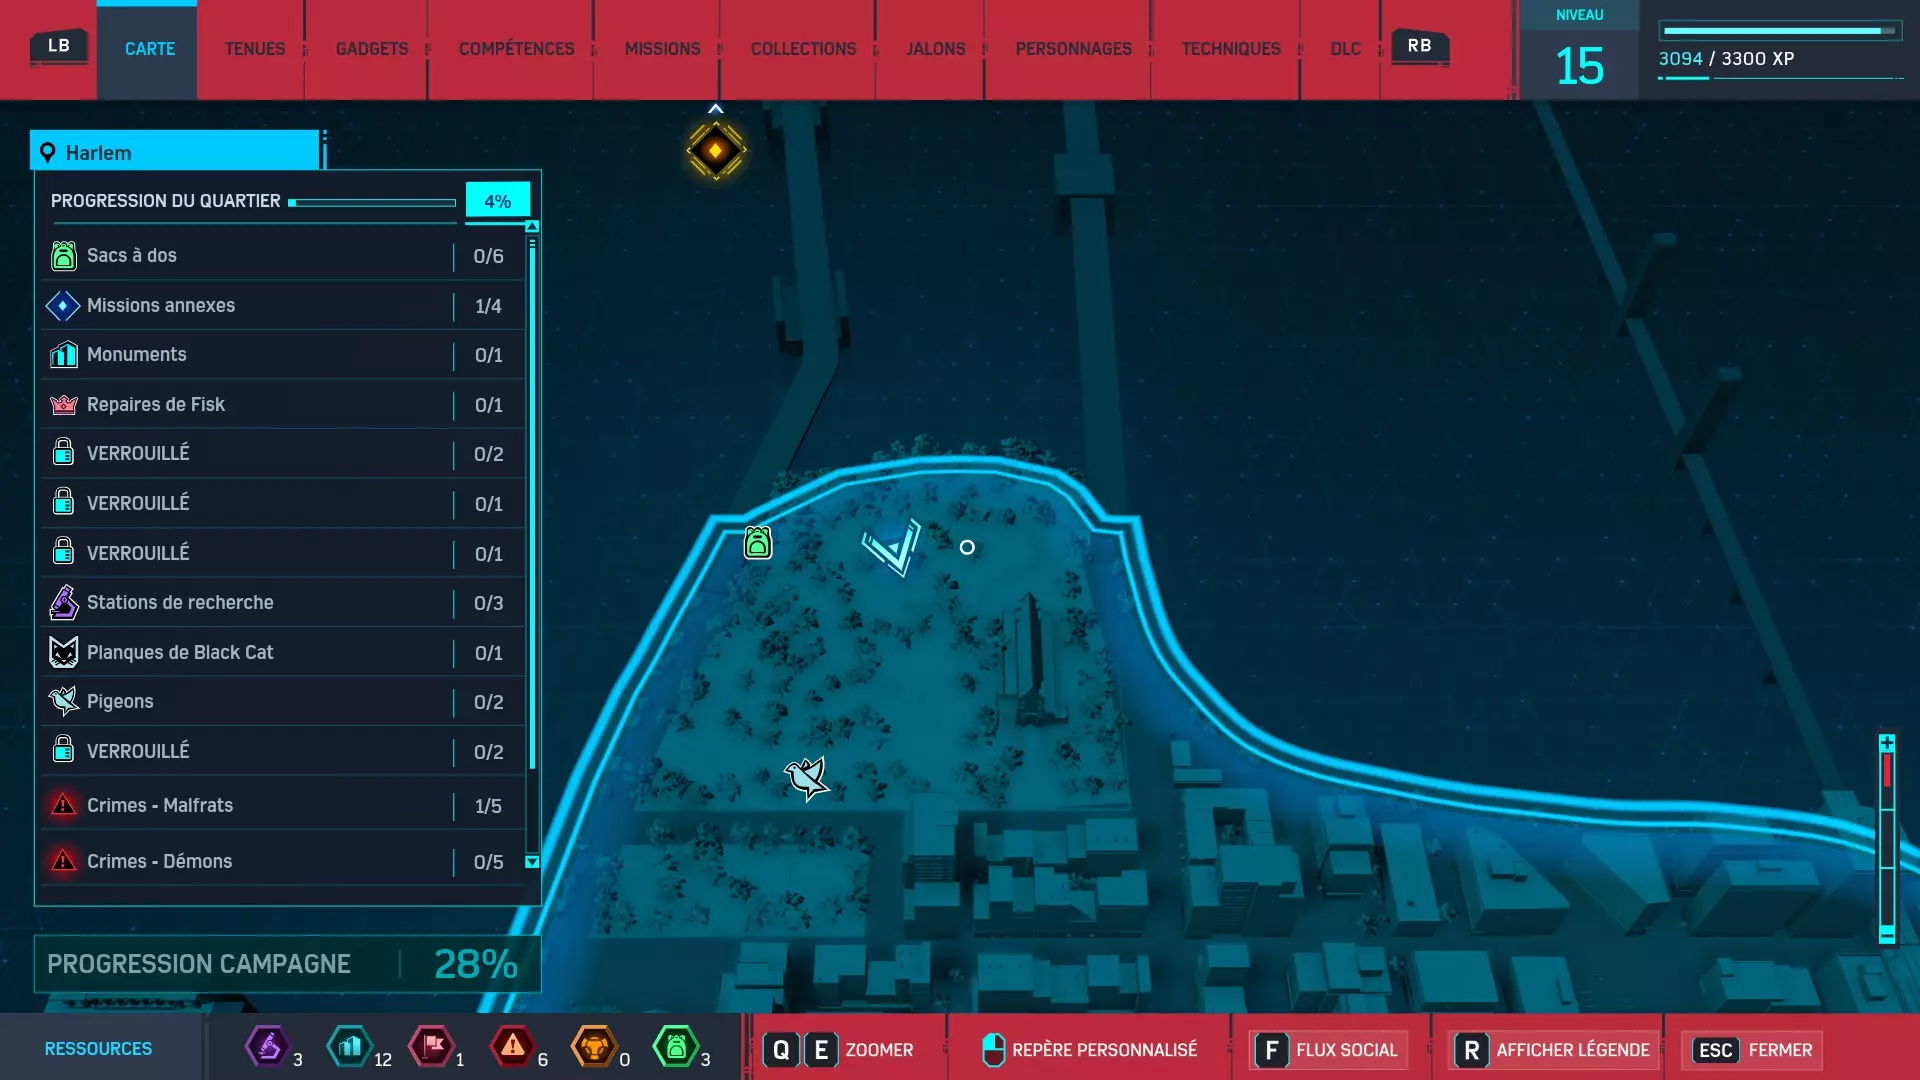Click the plus zoom-in control

[x=1887, y=743]
